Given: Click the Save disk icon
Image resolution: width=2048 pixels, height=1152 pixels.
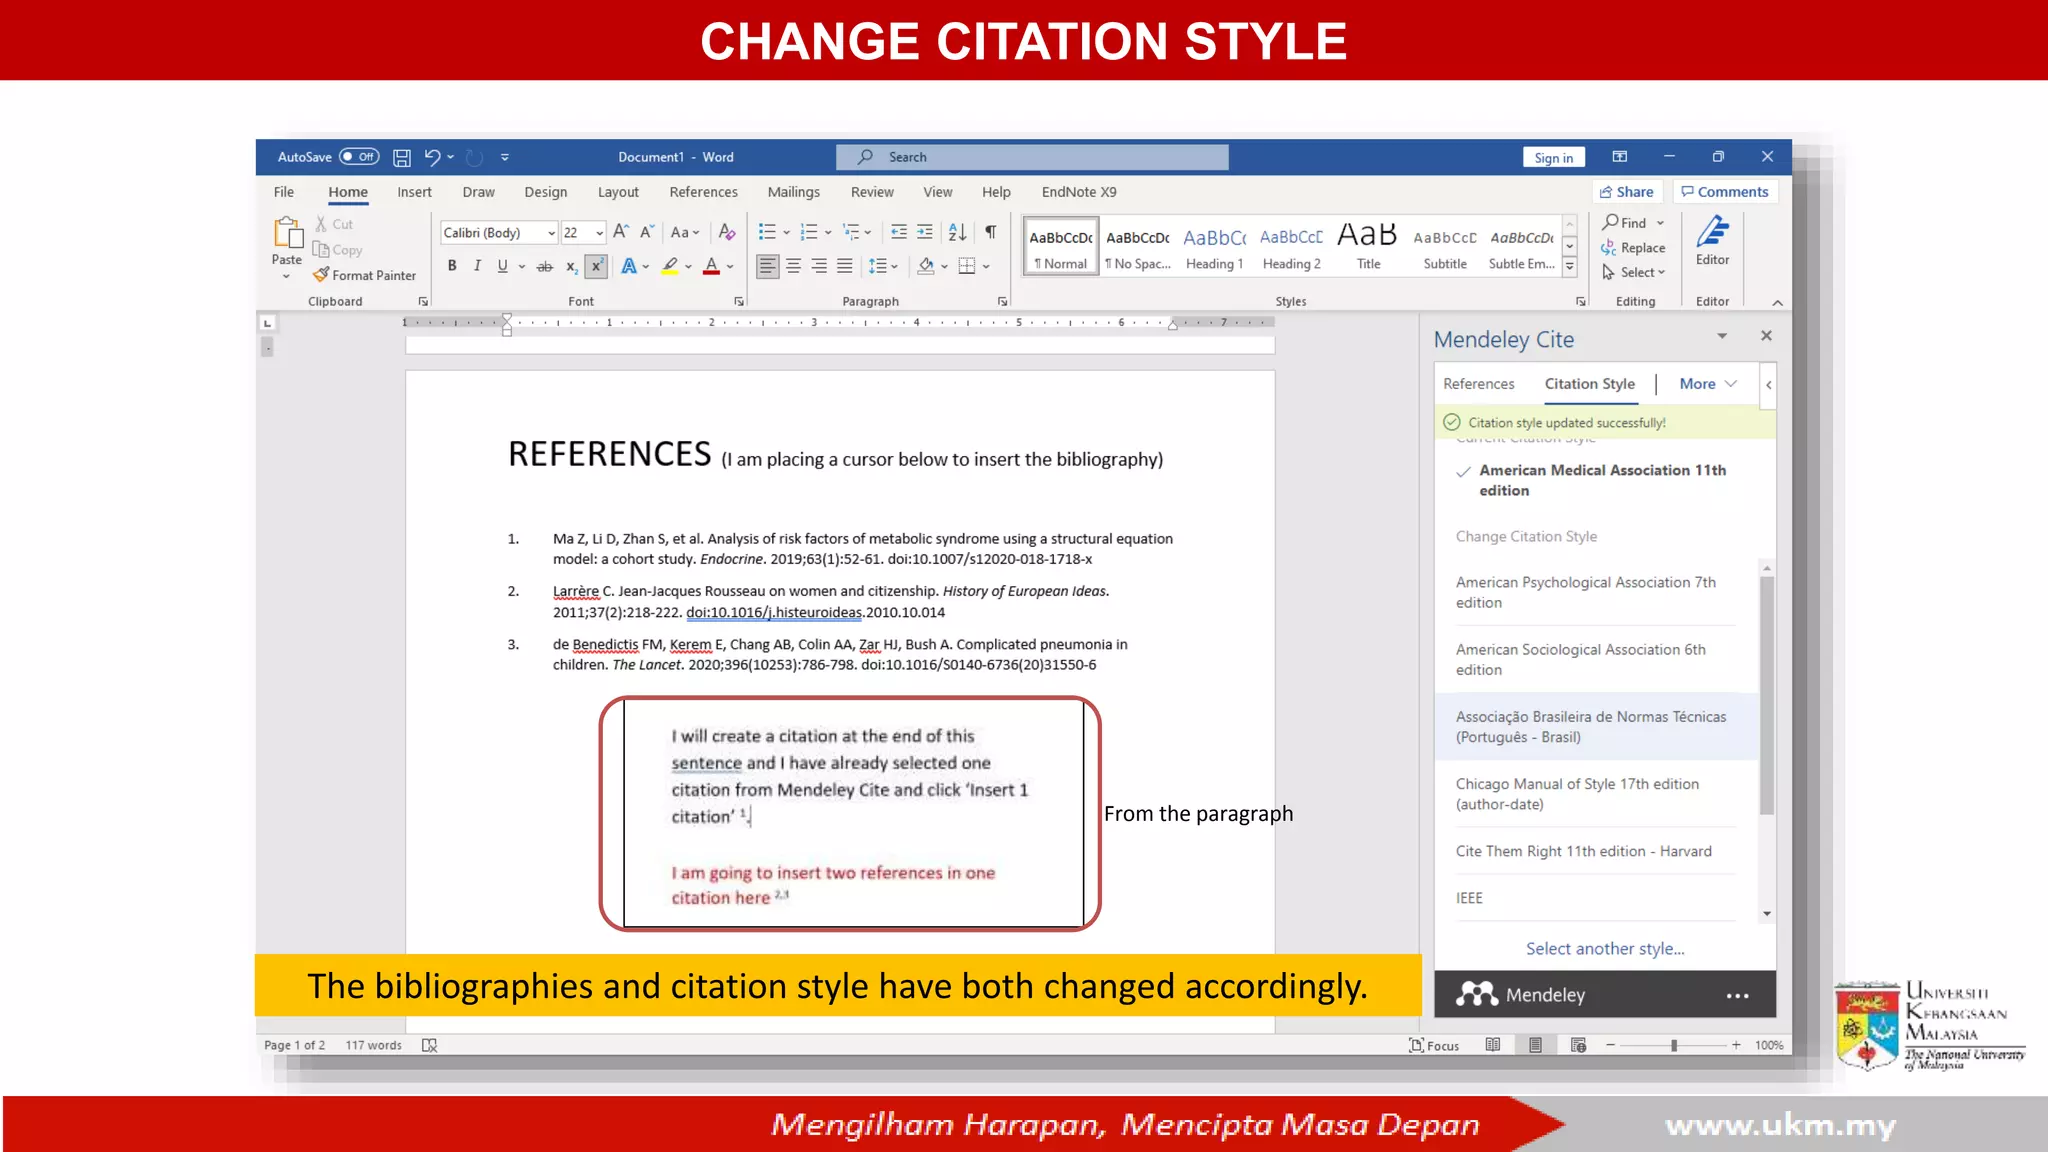Looking at the screenshot, I should (402, 157).
